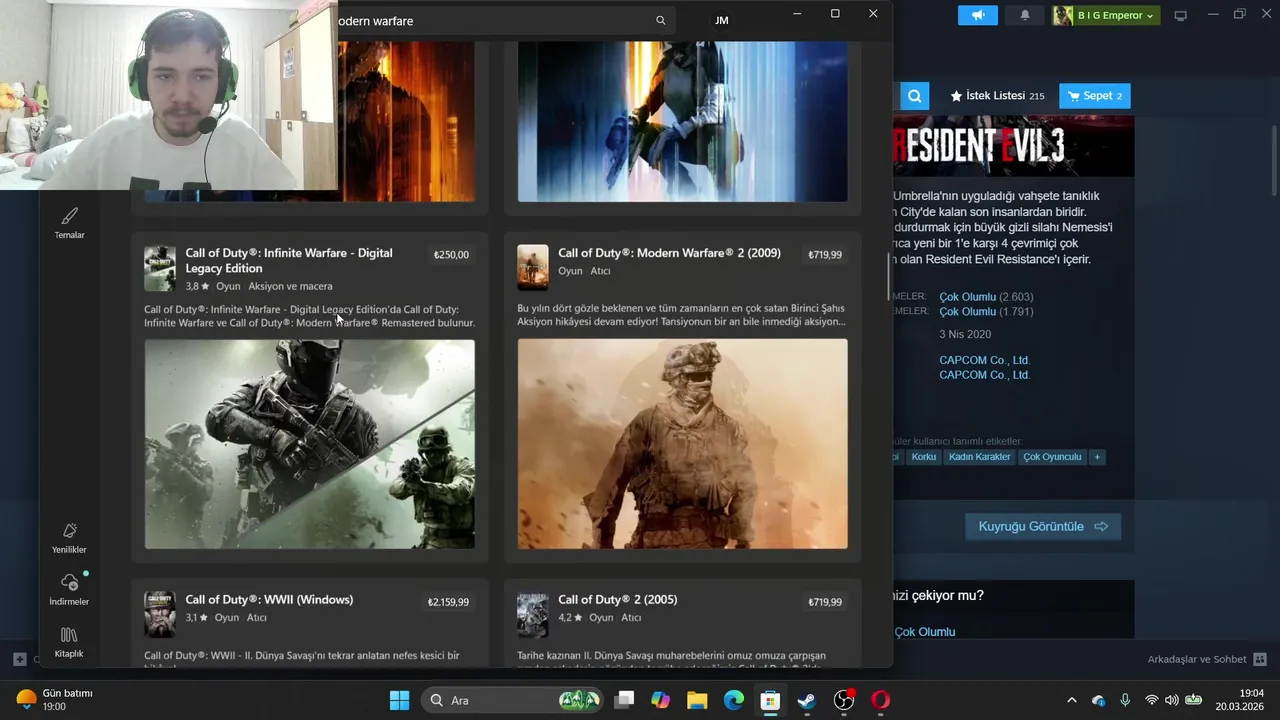Click Wi-Fi network tray icon
Screen dimensions: 1280x720
tap(1151, 700)
